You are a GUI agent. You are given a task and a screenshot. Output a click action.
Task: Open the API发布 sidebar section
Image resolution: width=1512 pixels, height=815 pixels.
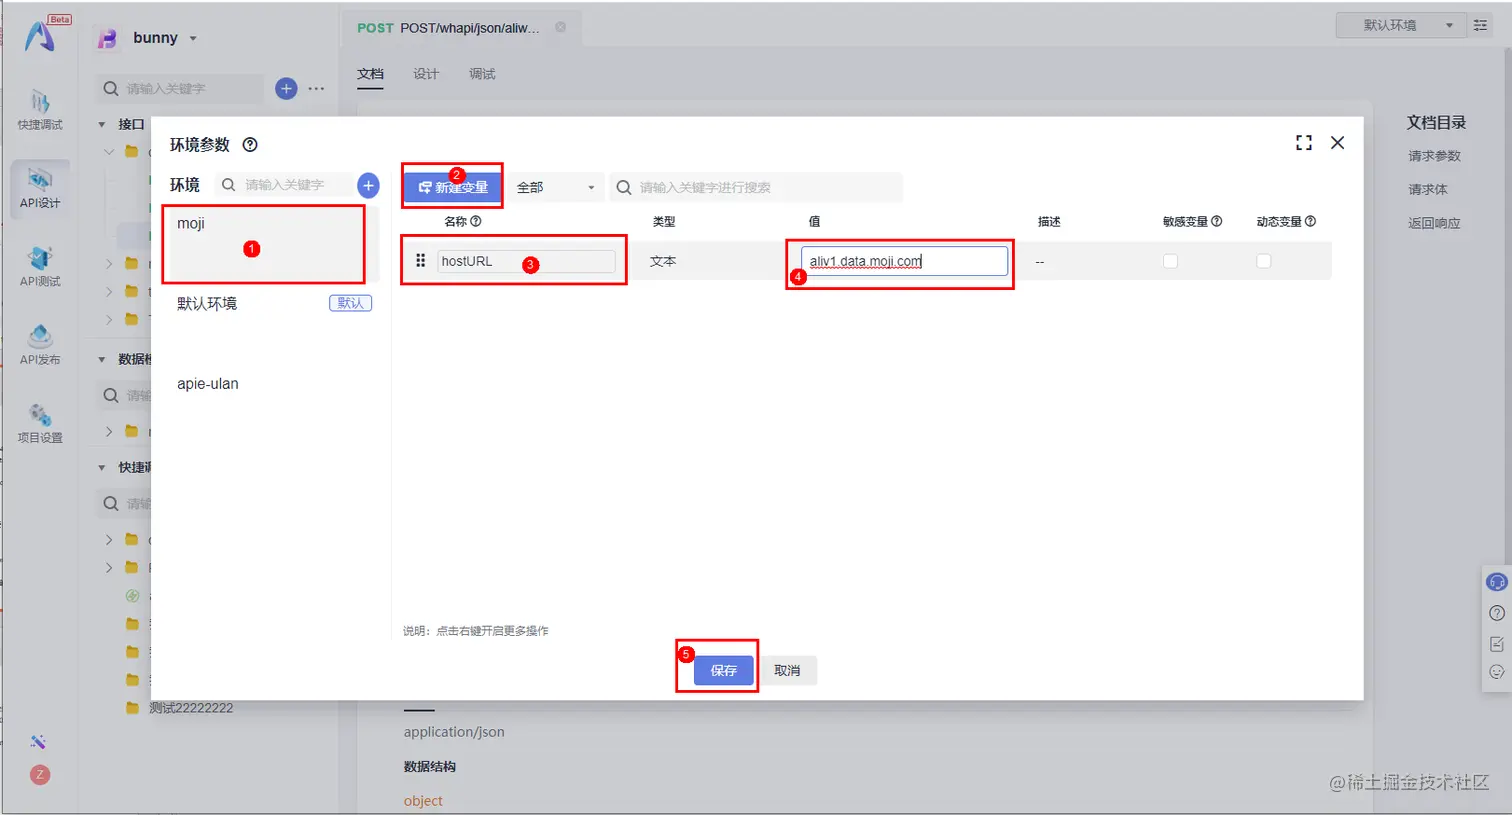tap(40, 345)
